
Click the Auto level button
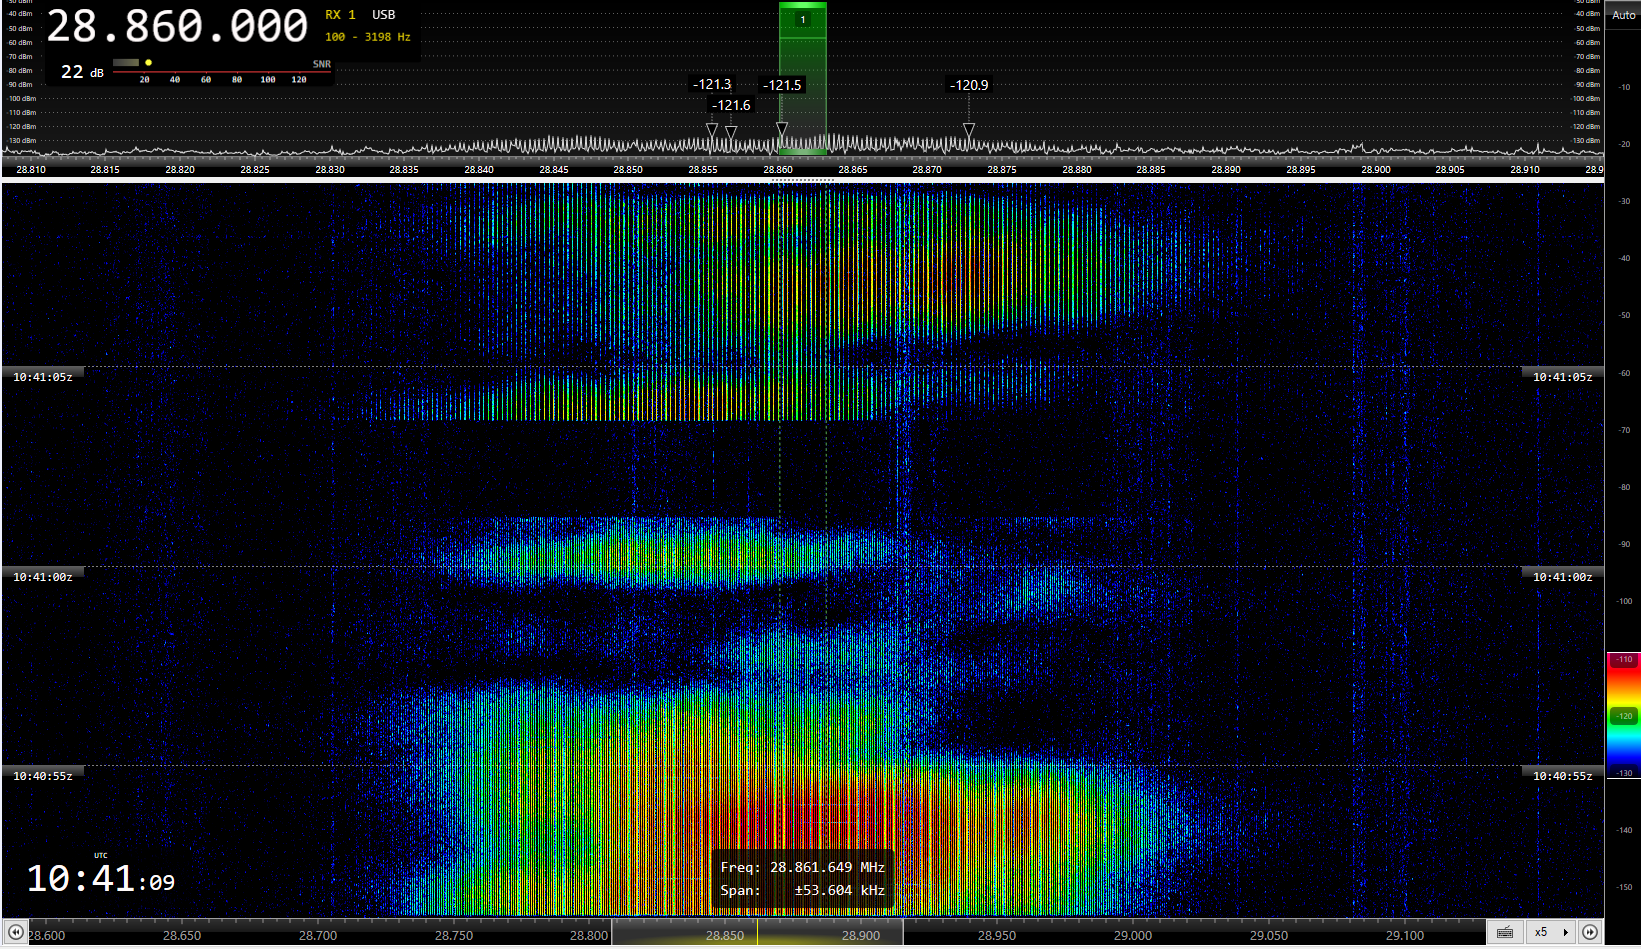(x=1623, y=15)
